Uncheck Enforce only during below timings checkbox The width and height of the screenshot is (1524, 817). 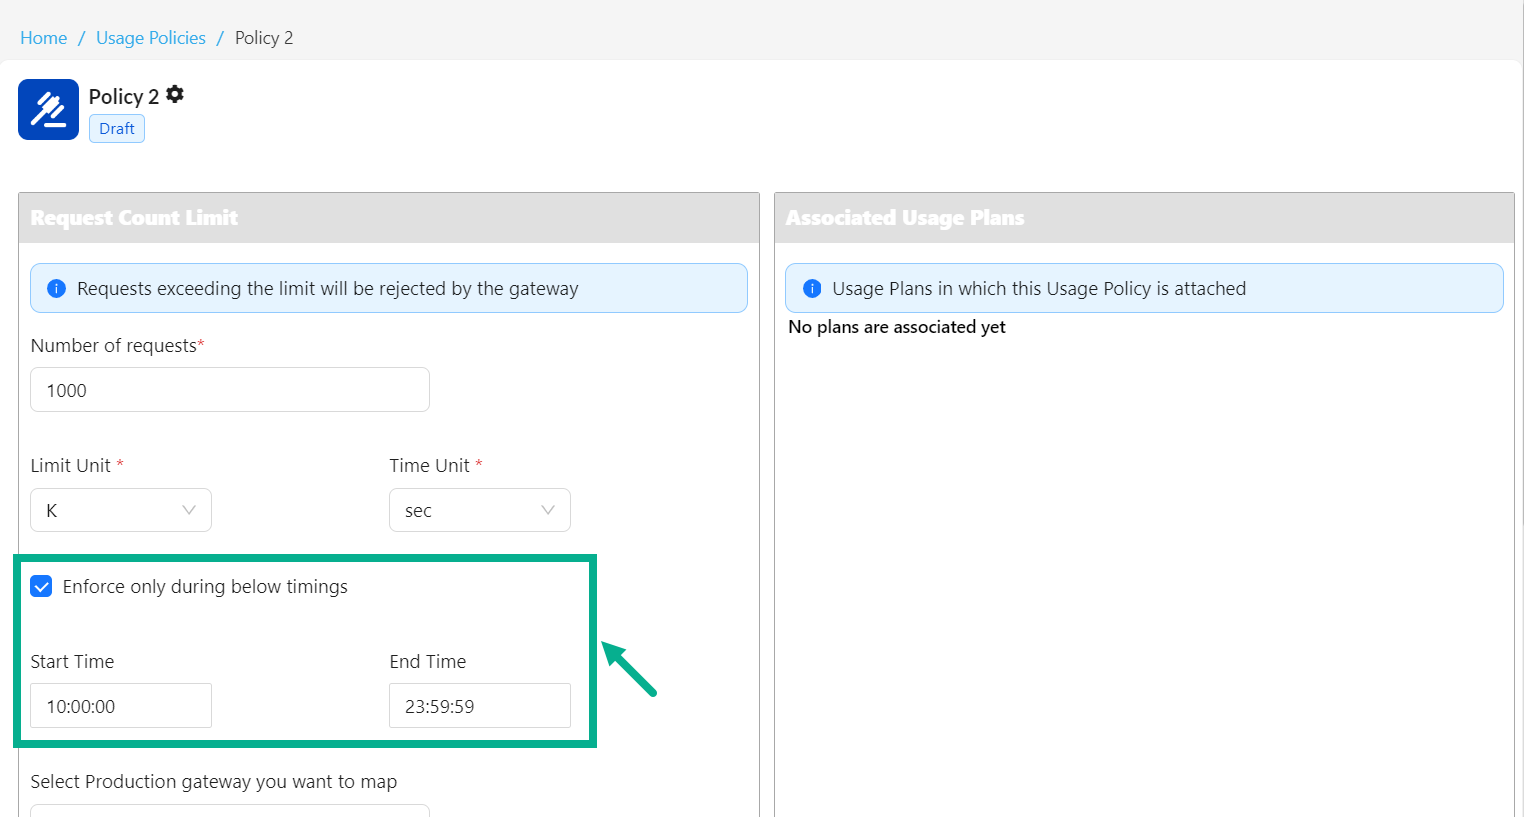(x=41, y=587)
